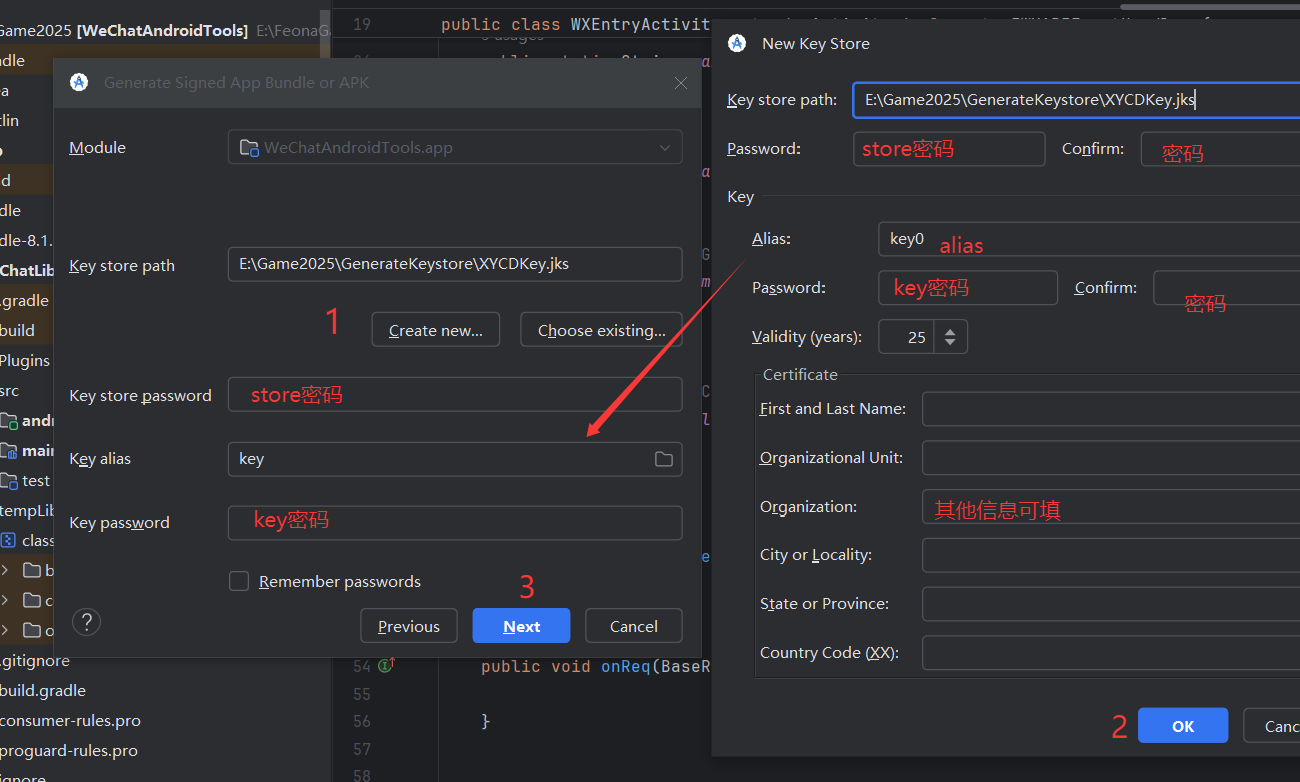Click the folder browse icon in Key alias field
This screenshot has height=782, width=1300.
[663, 458]
